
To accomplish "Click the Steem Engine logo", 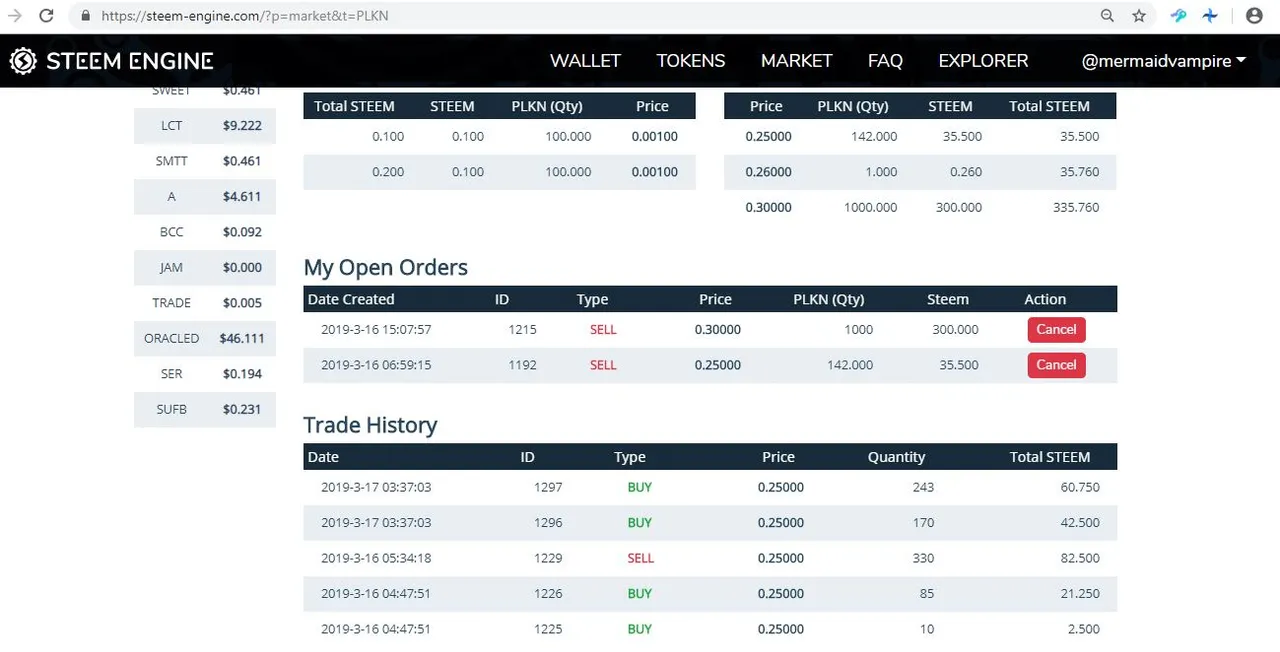I will (111, 61).
